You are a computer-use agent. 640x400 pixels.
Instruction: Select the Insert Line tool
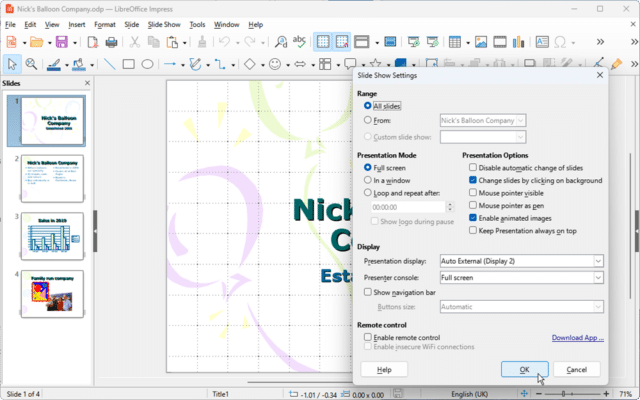point(109,64)
